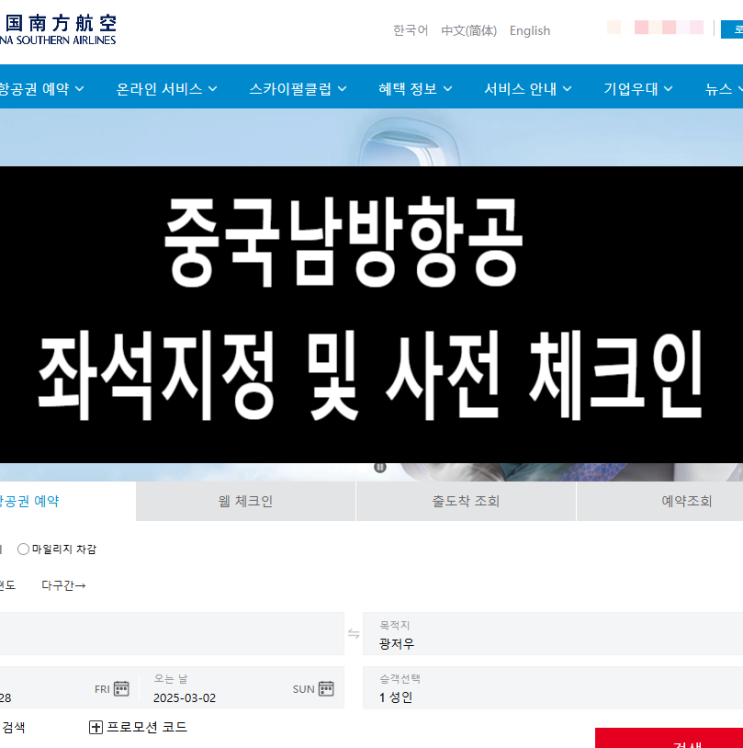Click China Southern Airlines logo
The width and height of the screenshot is (743, 748).
coord(58,30)
